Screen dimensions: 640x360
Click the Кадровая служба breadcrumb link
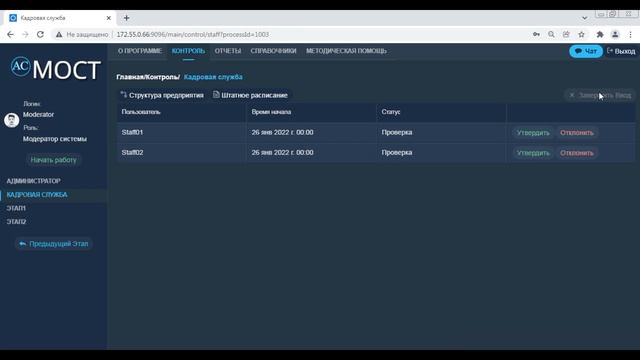[x=213, y=77]
